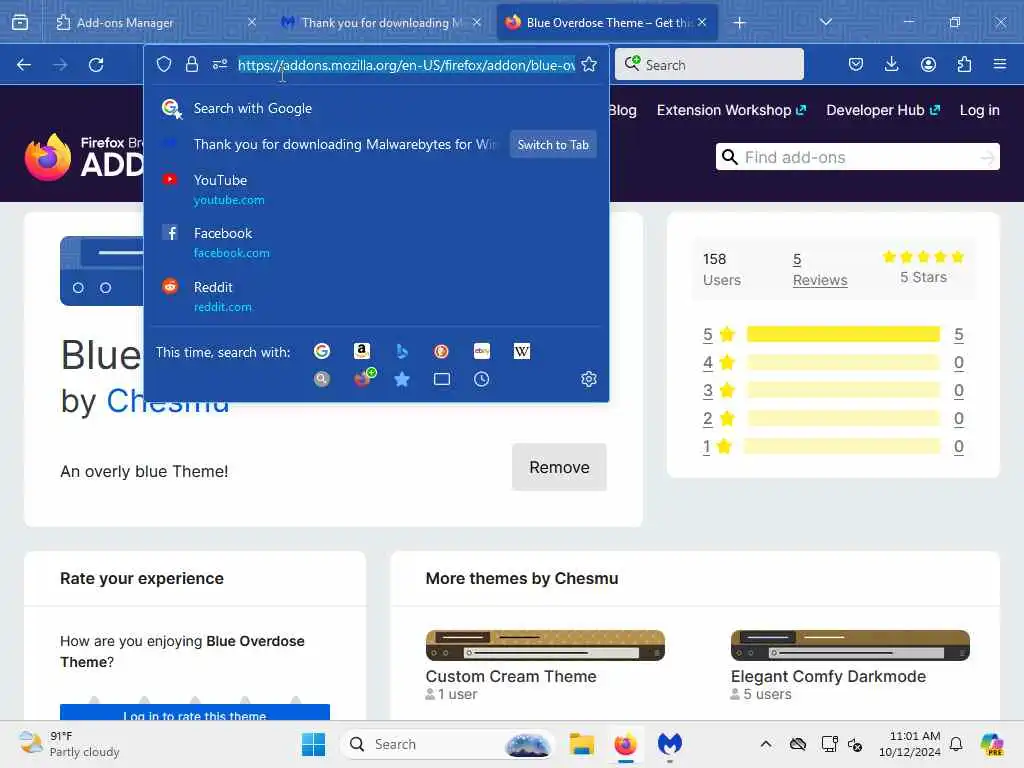The image size is (1024, 768).
Task: Search this time with Amazon icon
Action: tap(362, 351)
